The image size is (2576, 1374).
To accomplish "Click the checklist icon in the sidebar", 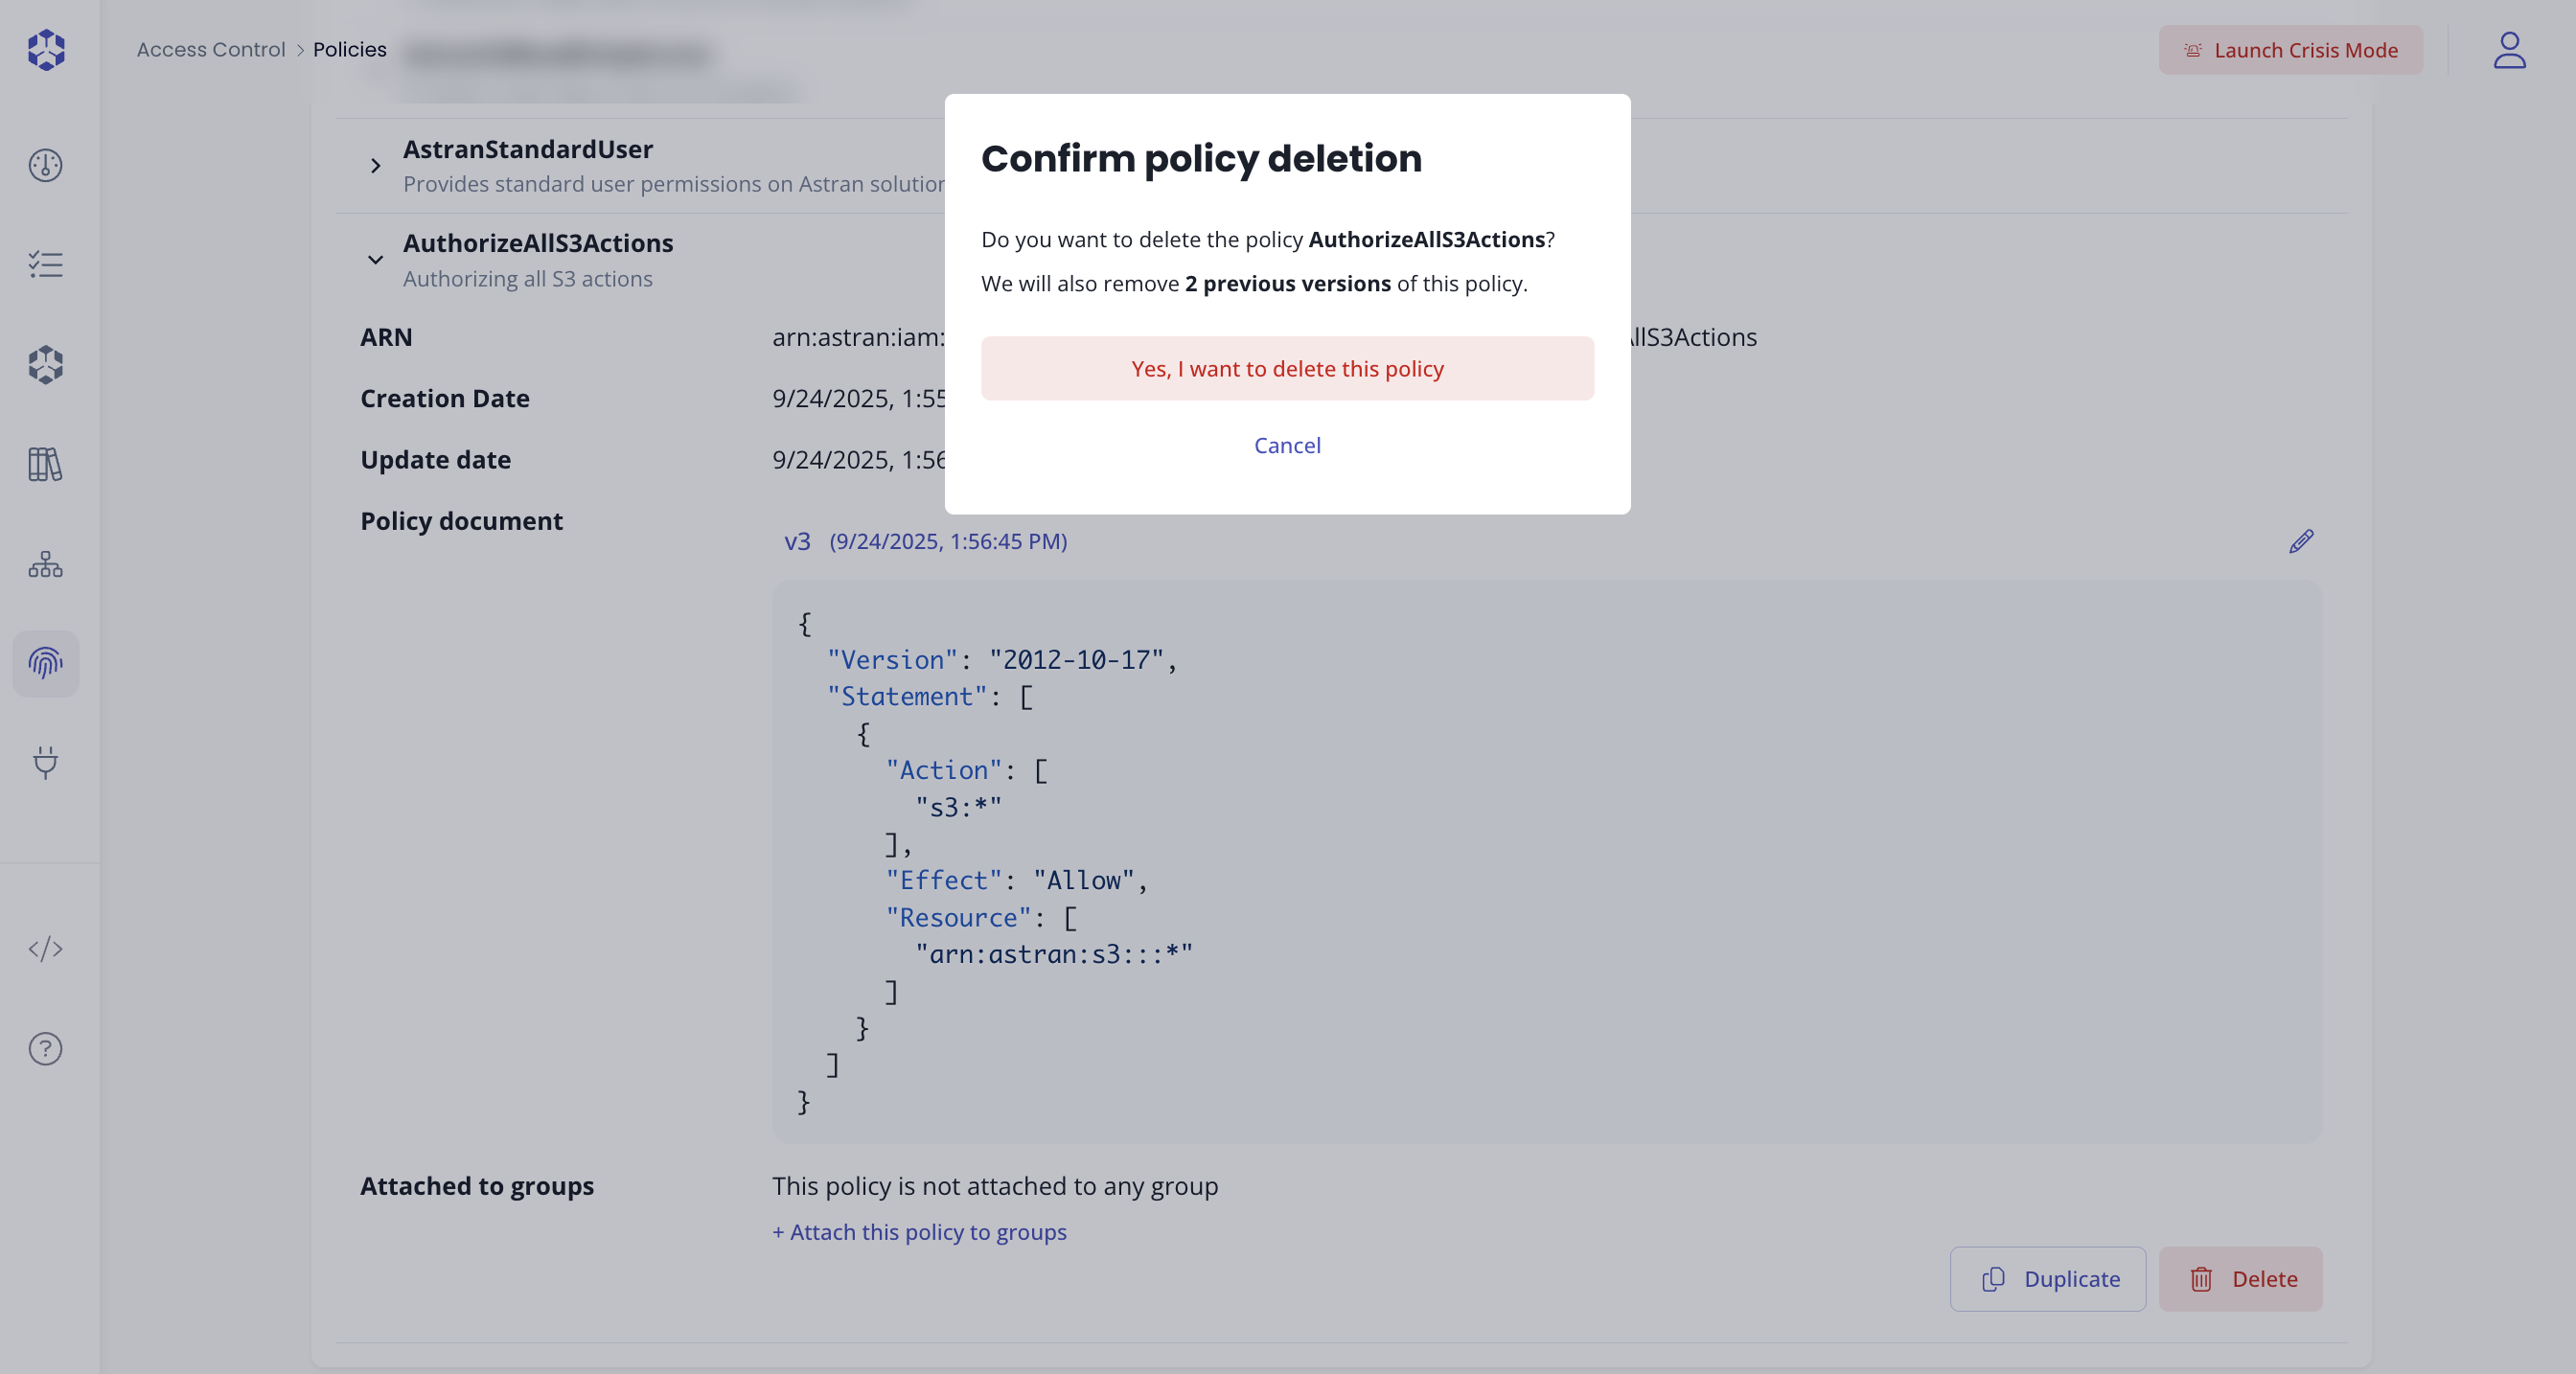I will pos(46,264).
